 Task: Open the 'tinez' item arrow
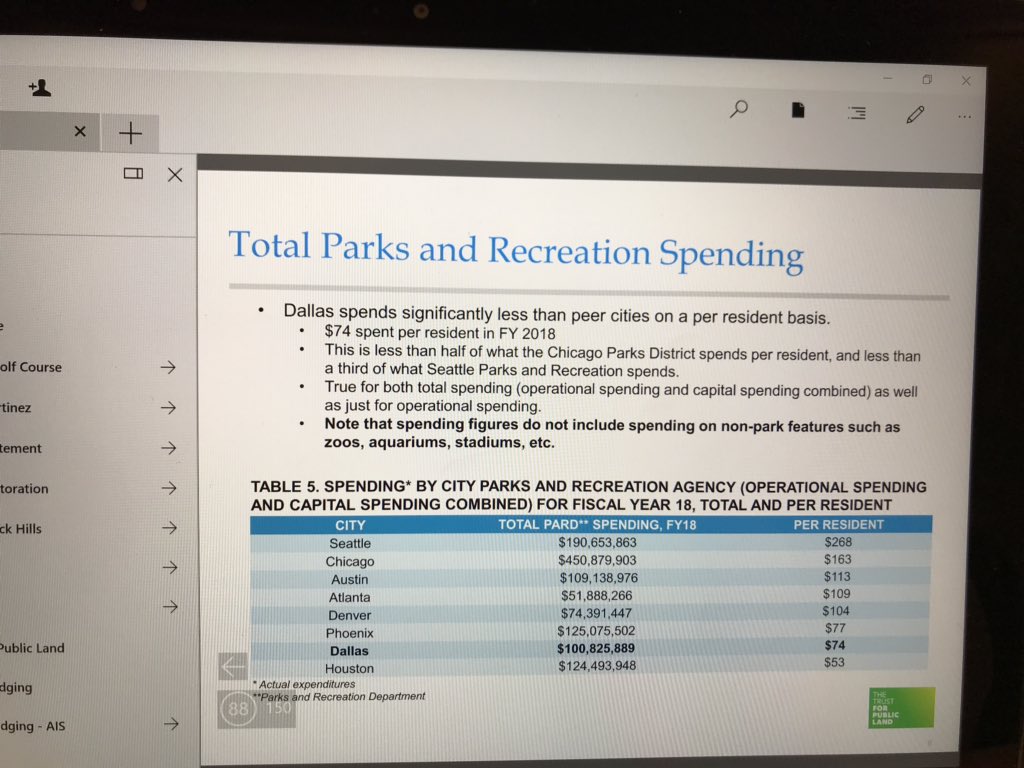tap(168, 408)
